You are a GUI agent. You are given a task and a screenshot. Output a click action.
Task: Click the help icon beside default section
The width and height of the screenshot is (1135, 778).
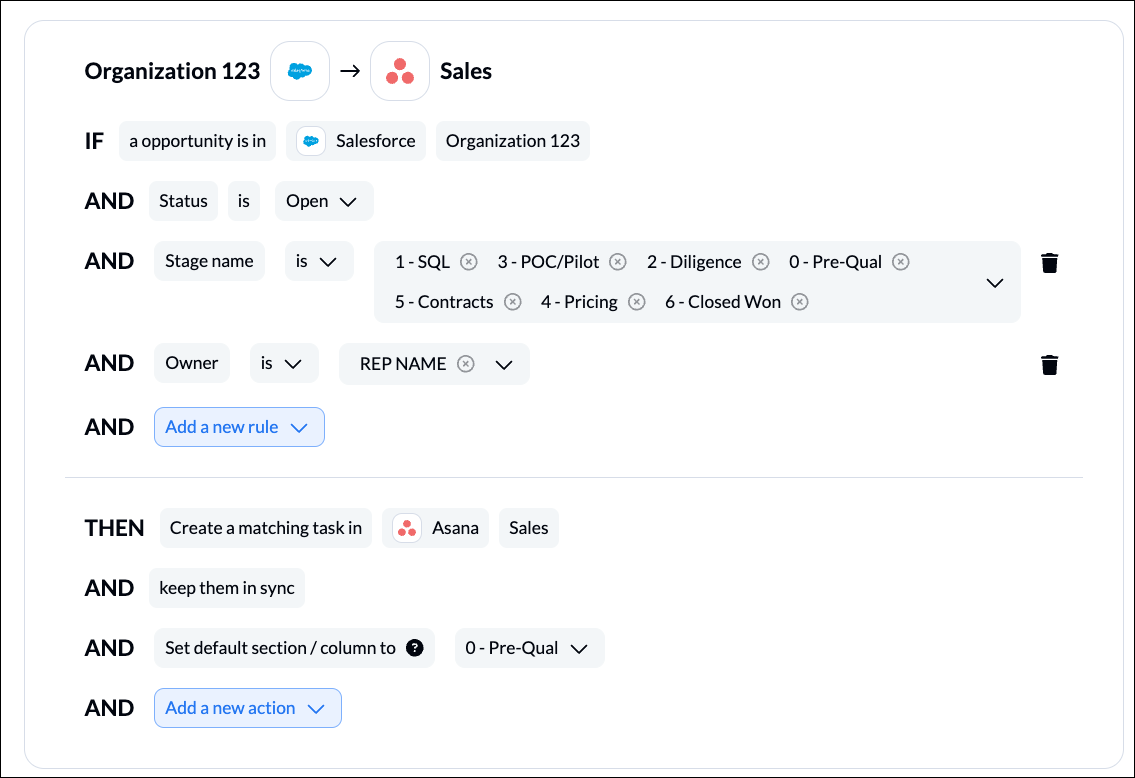tap(415, 648)
